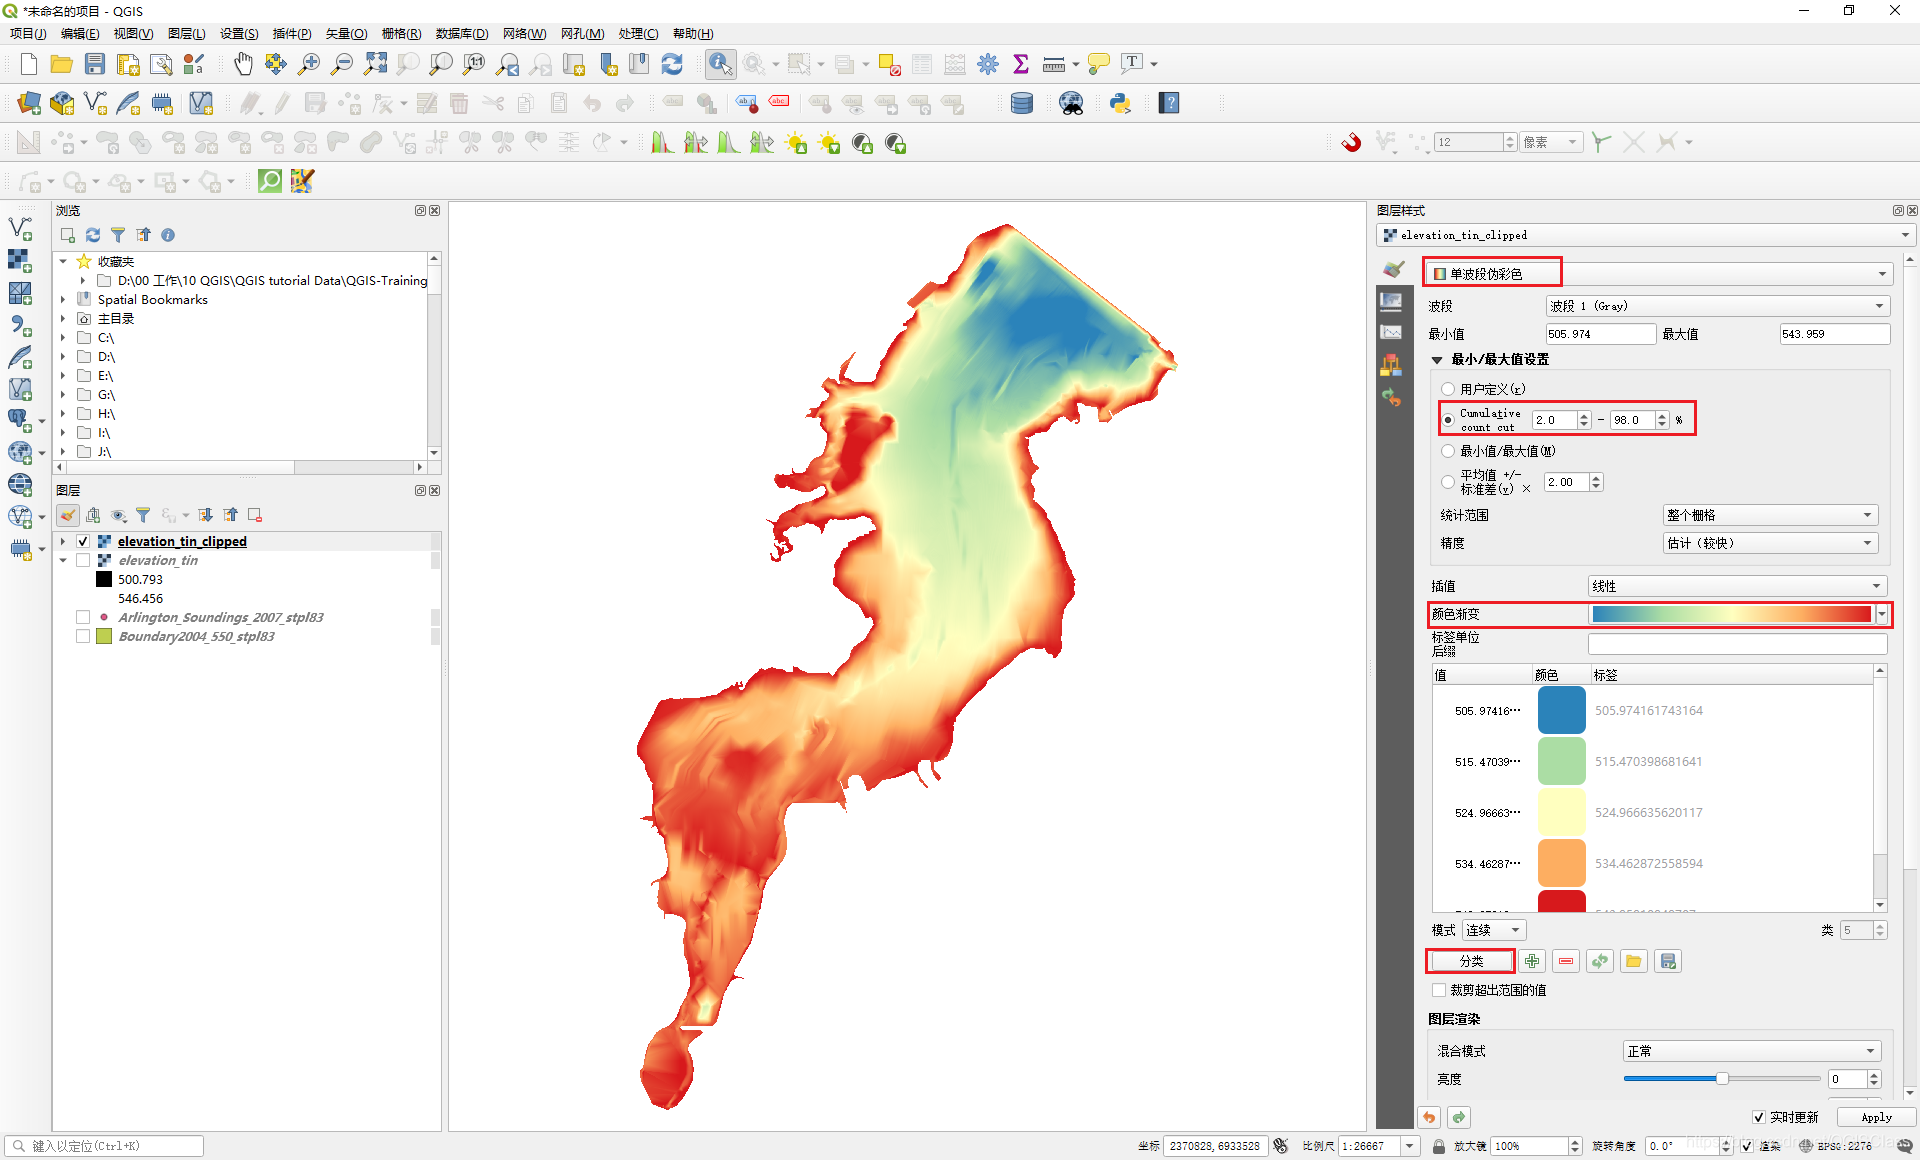
Task: Click the snapping magnet icon
Action: pos(1352,142)
